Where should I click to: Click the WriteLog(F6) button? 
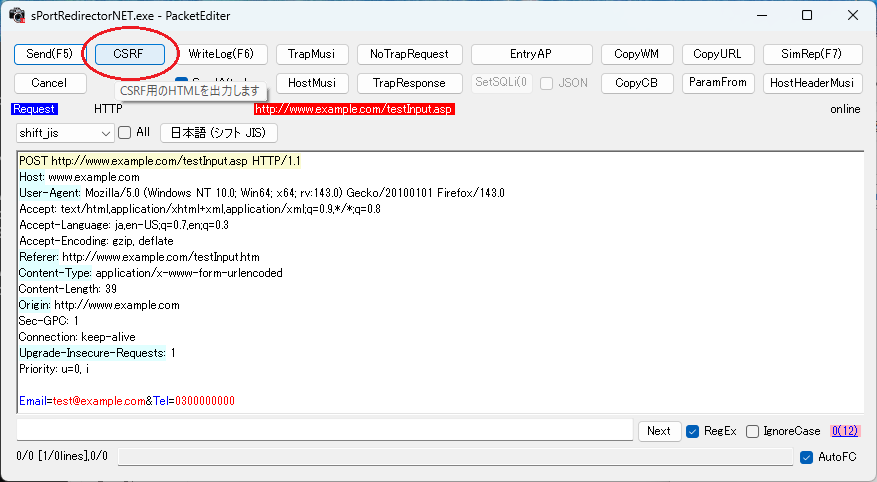[221, 54]
